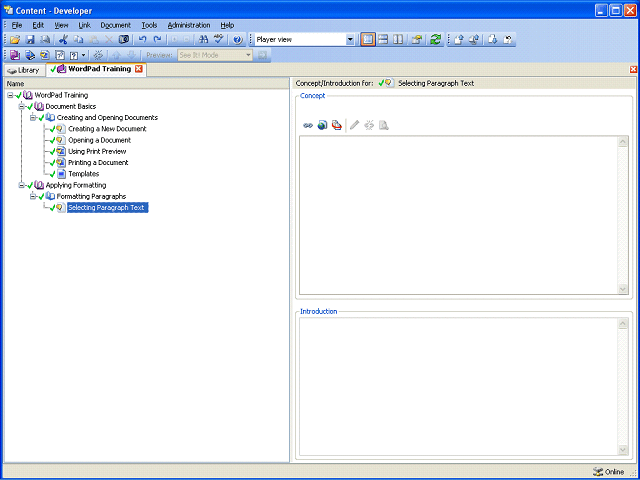Click the spell check ABC icon
The height and width of the screenshot is (480, 640).
coord(219,40)
